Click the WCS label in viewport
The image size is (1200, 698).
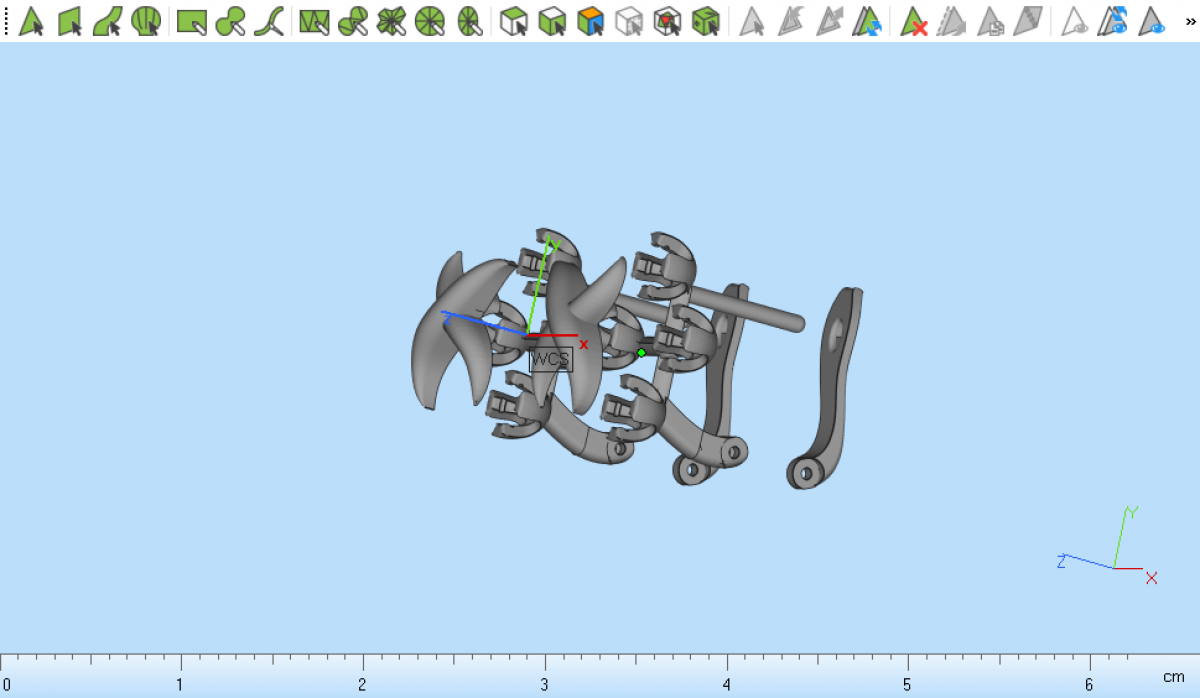551,359
